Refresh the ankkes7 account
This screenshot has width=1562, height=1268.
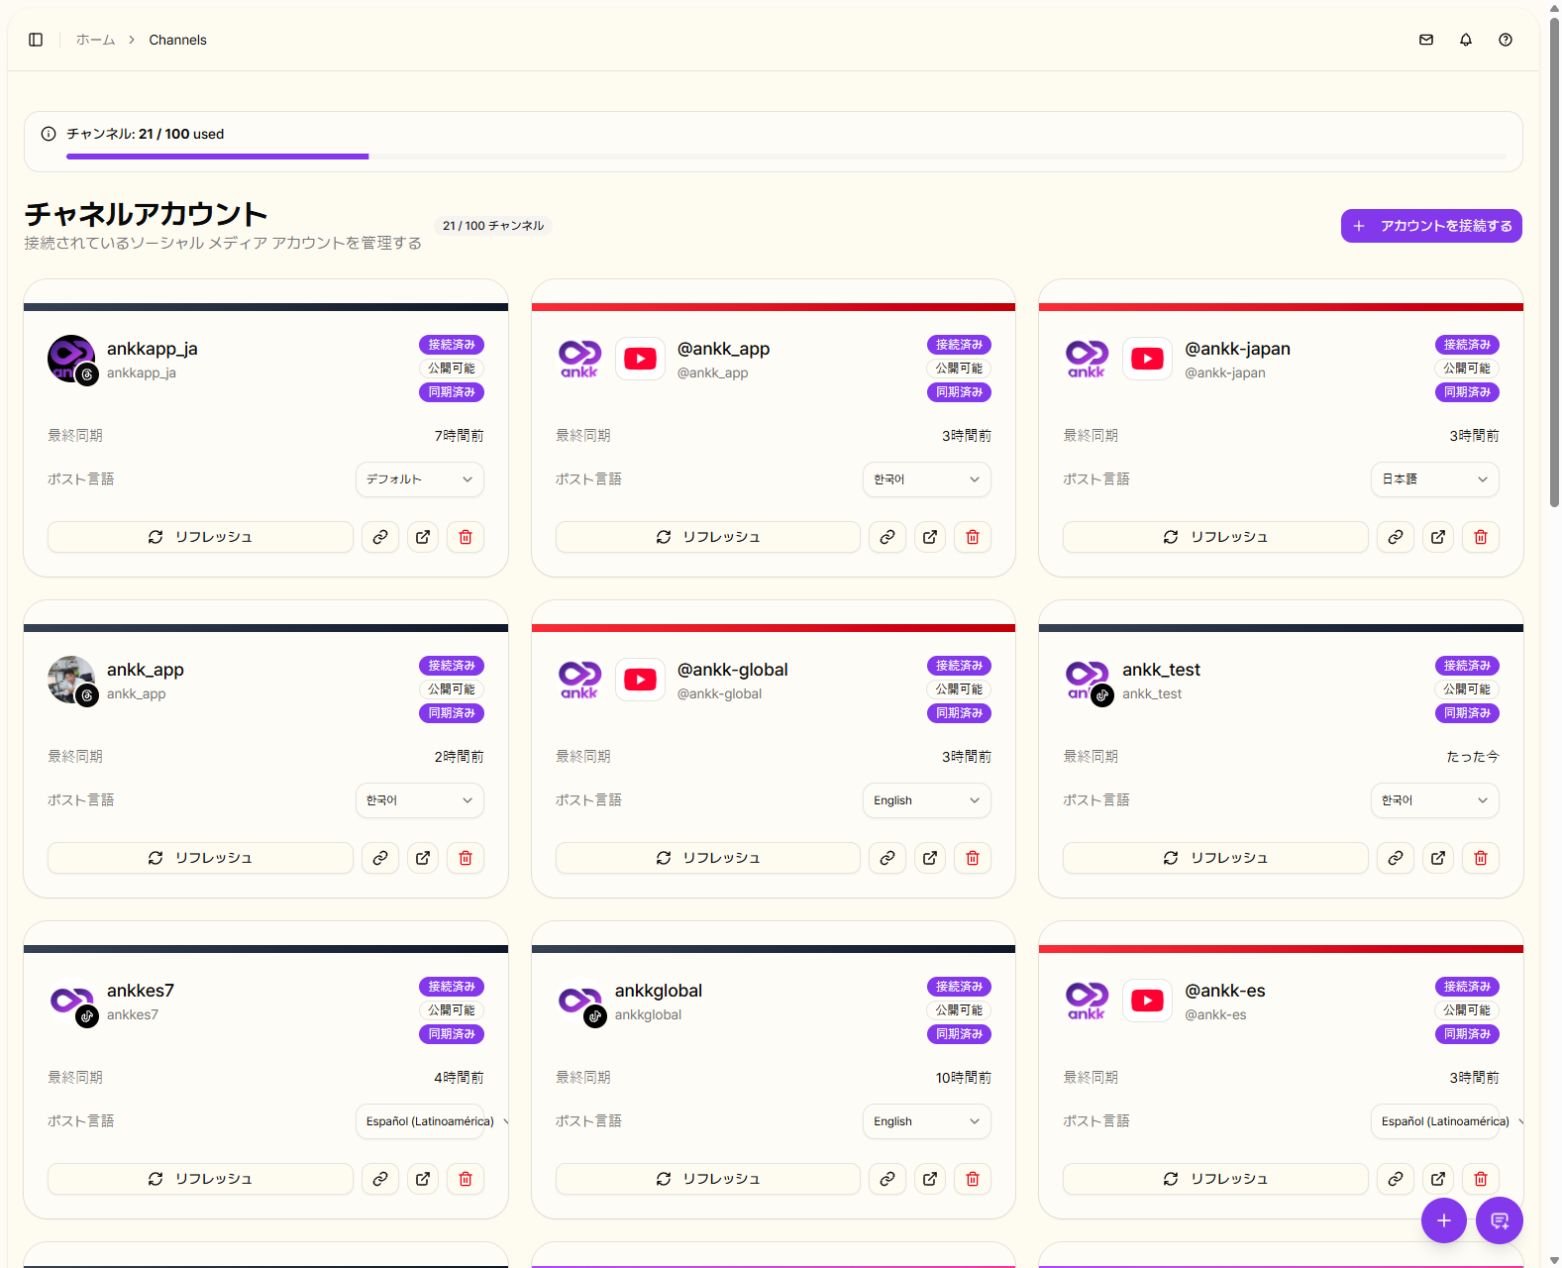click(x=200, y=1179)
